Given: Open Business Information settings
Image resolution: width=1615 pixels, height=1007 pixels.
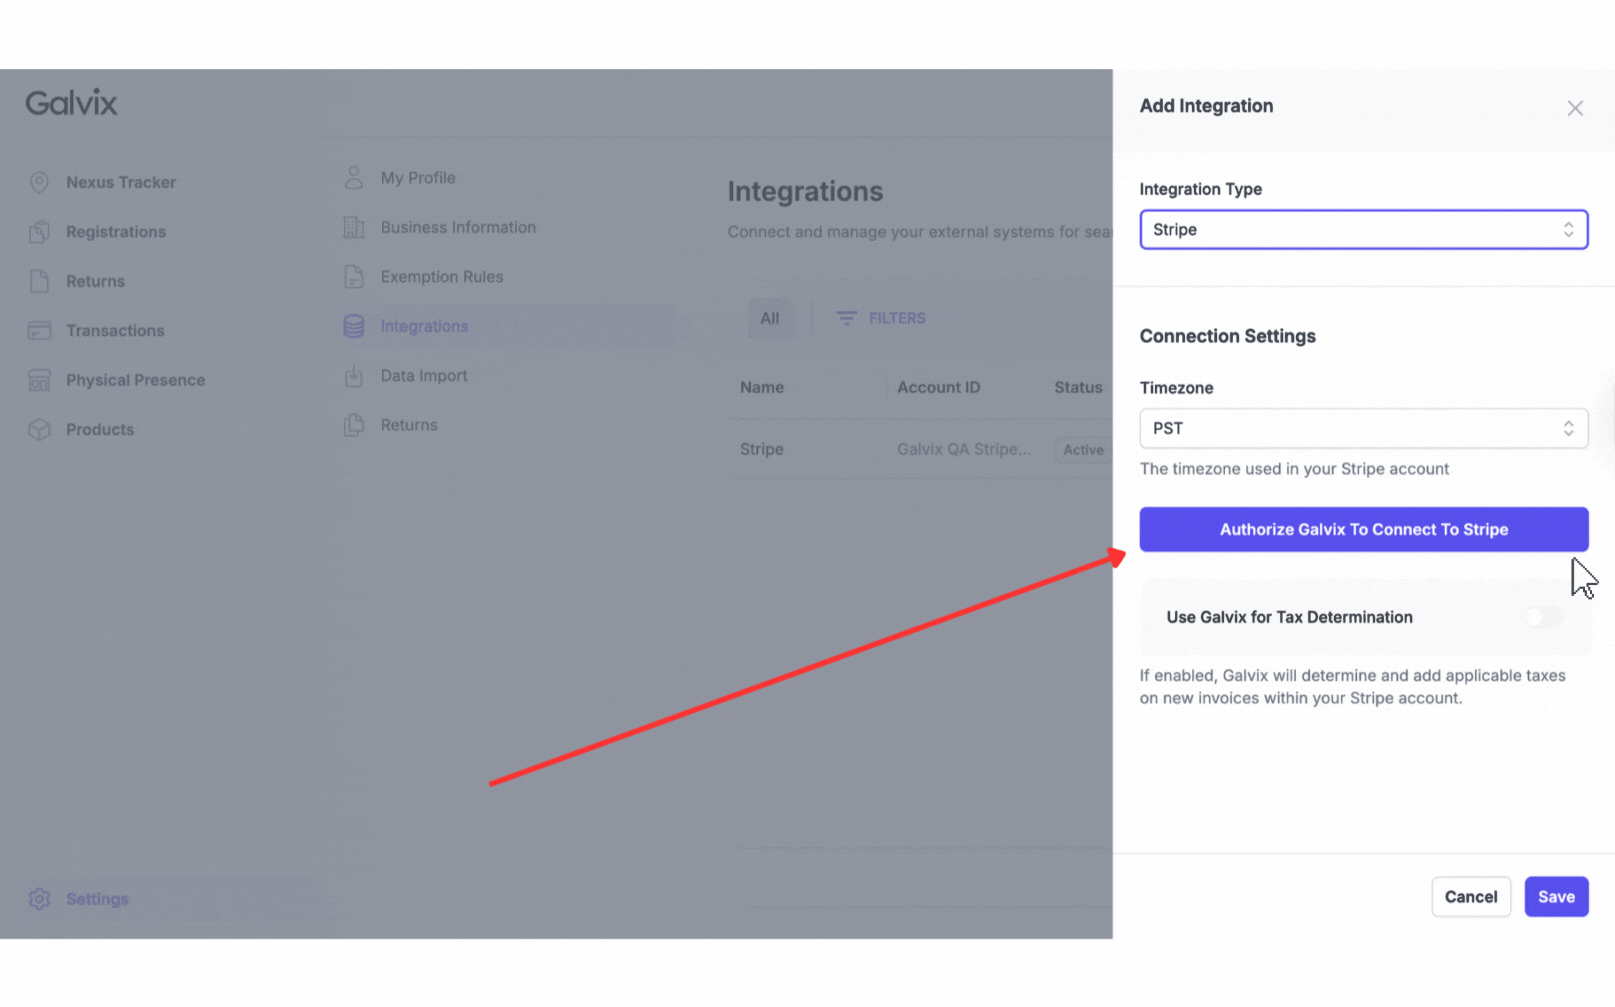Looking at the screenshot, I should (458, 227).
